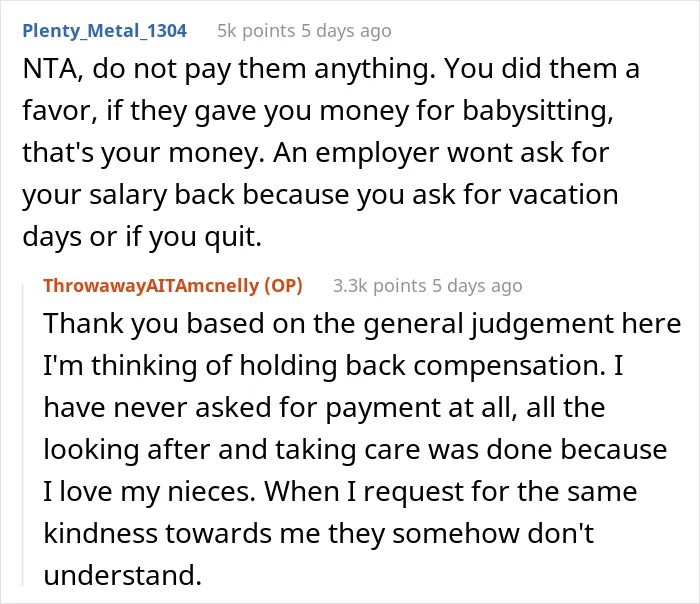Click line "have never asked for payment"
The image size is (700, 604).
[324, 407]
